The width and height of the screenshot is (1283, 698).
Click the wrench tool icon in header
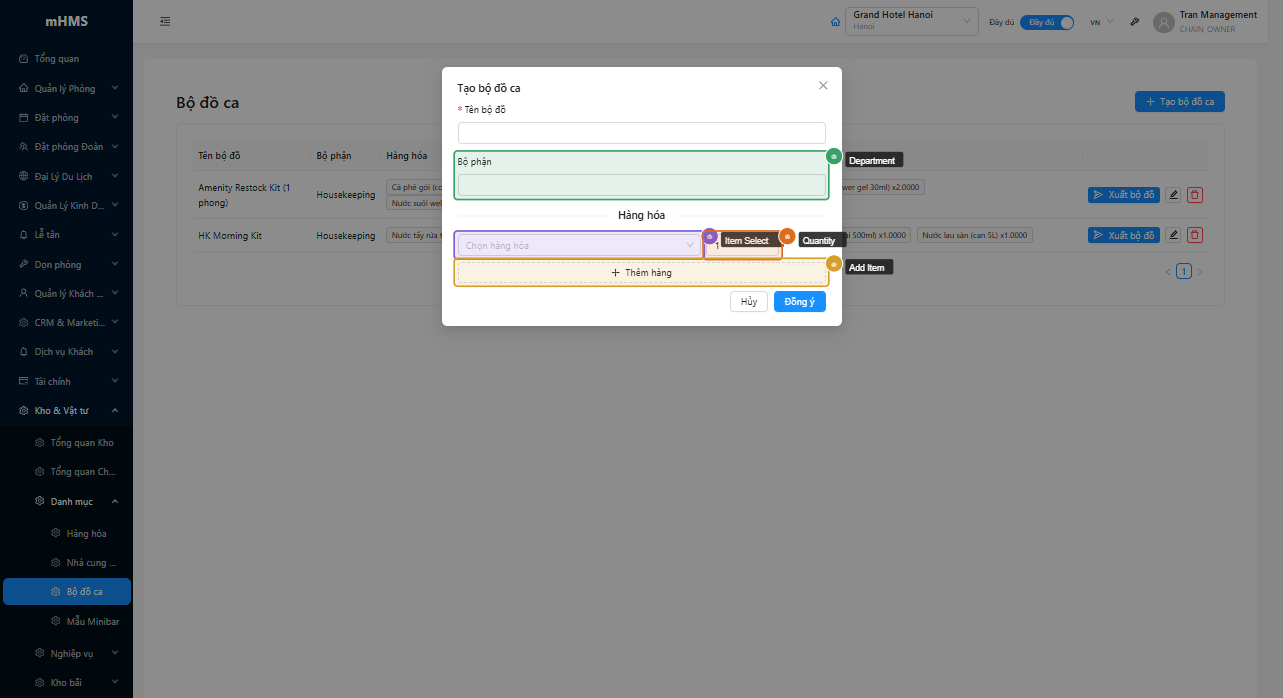(x=1135, y=22)
